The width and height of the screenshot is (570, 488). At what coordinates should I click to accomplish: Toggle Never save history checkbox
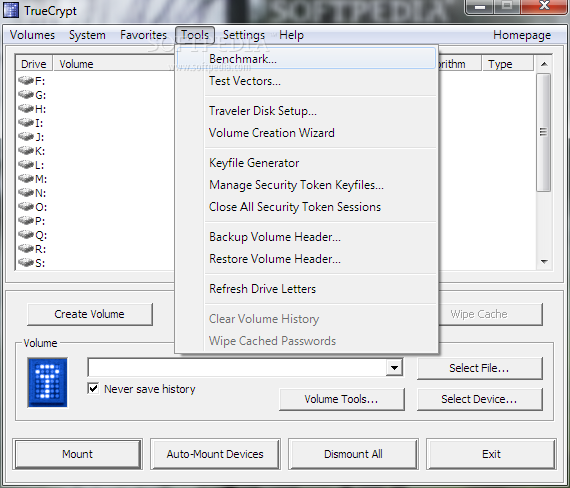pos(93,388)
